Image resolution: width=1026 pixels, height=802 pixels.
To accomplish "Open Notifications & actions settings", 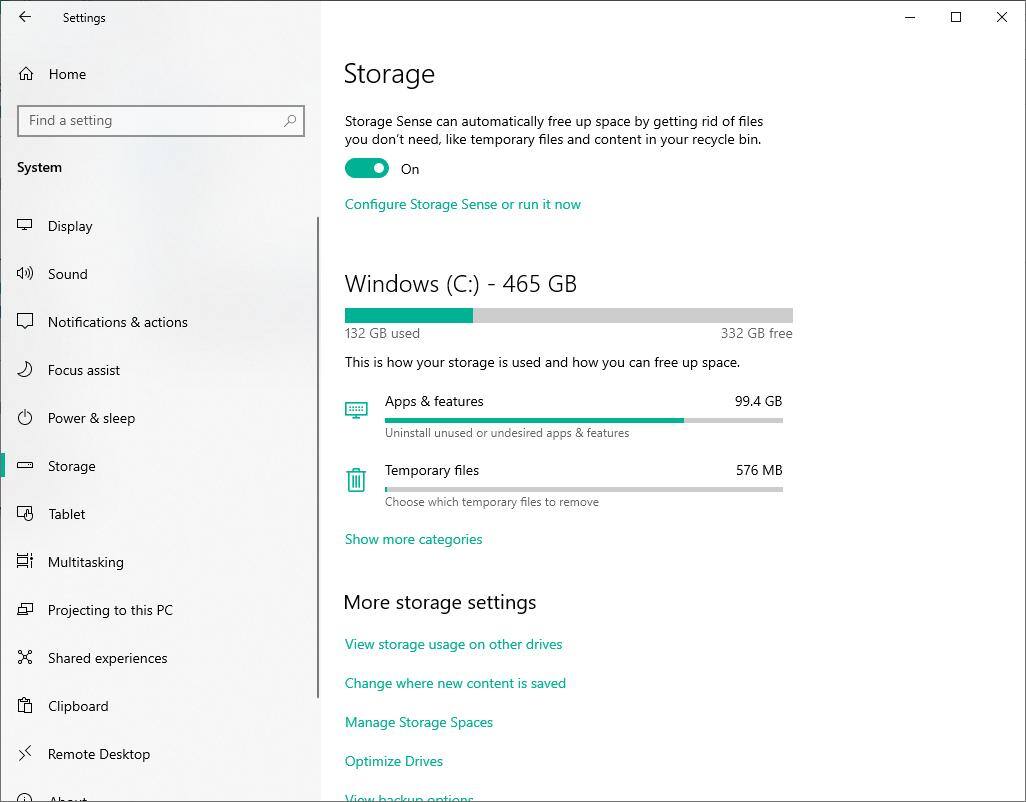I will (117, 322).
